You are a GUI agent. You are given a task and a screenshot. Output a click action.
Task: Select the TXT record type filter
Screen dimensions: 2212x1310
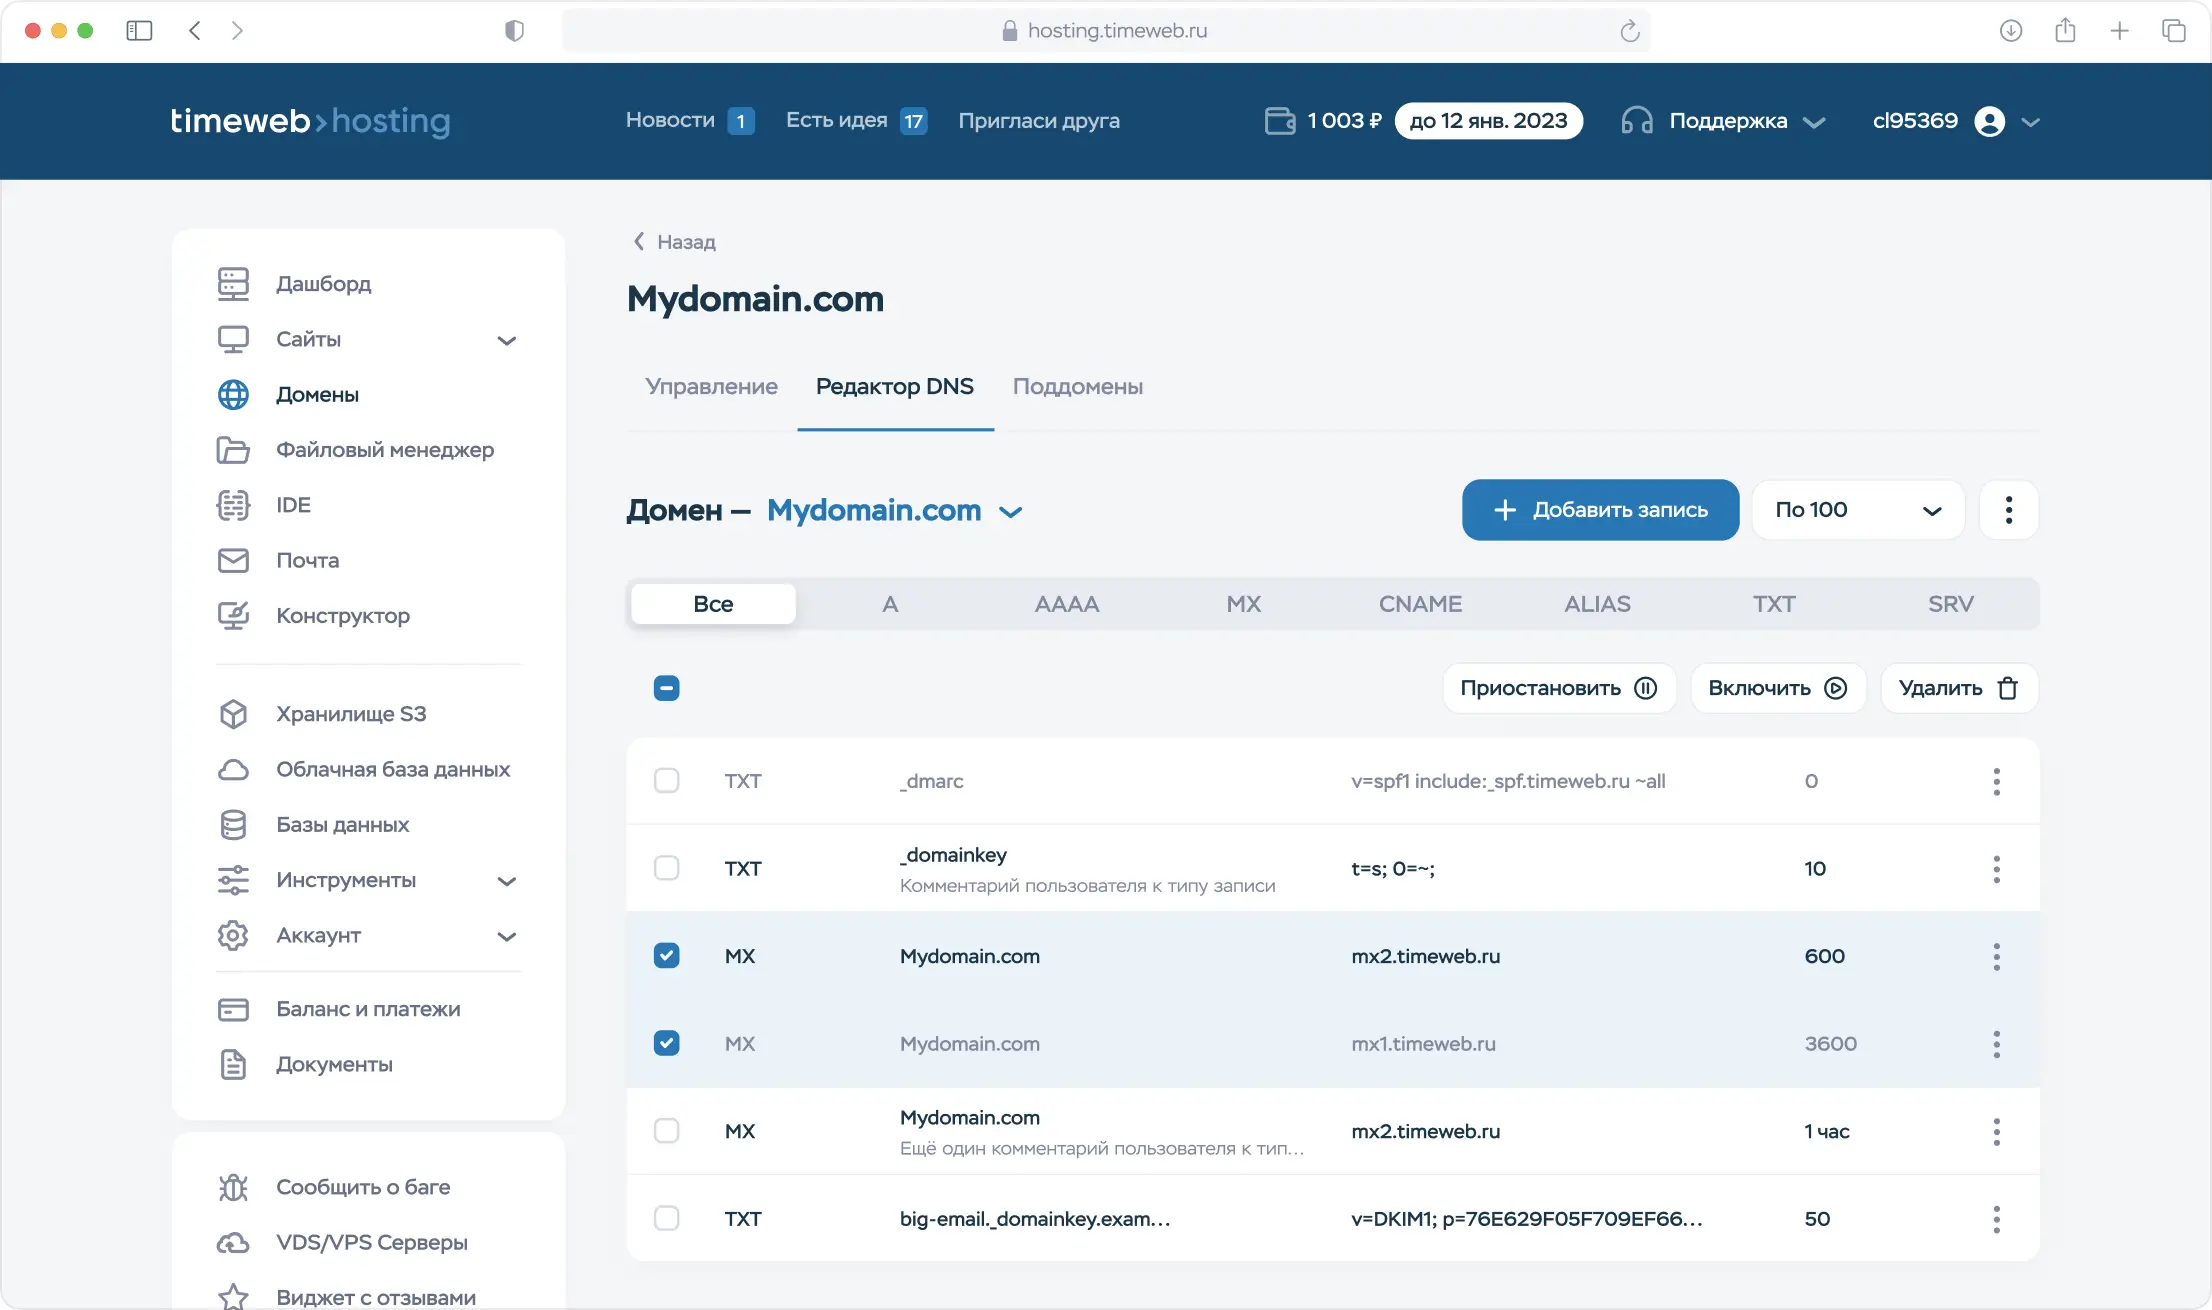(x=1774, y=603)
